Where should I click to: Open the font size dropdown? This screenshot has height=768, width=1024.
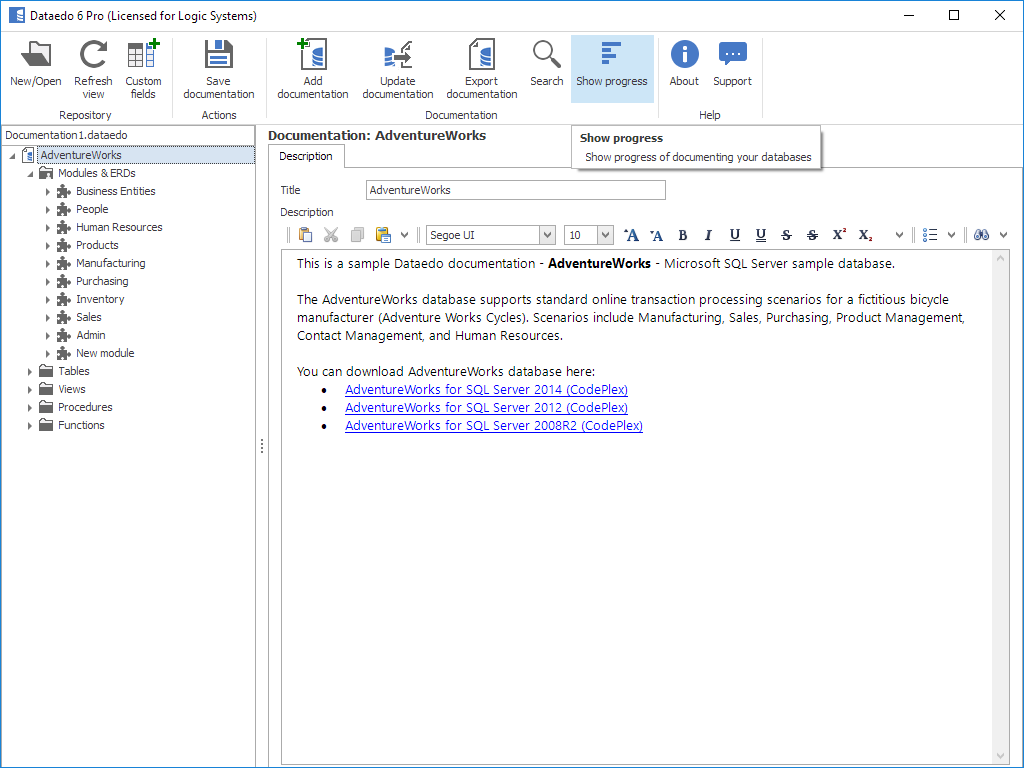point(605,235)
